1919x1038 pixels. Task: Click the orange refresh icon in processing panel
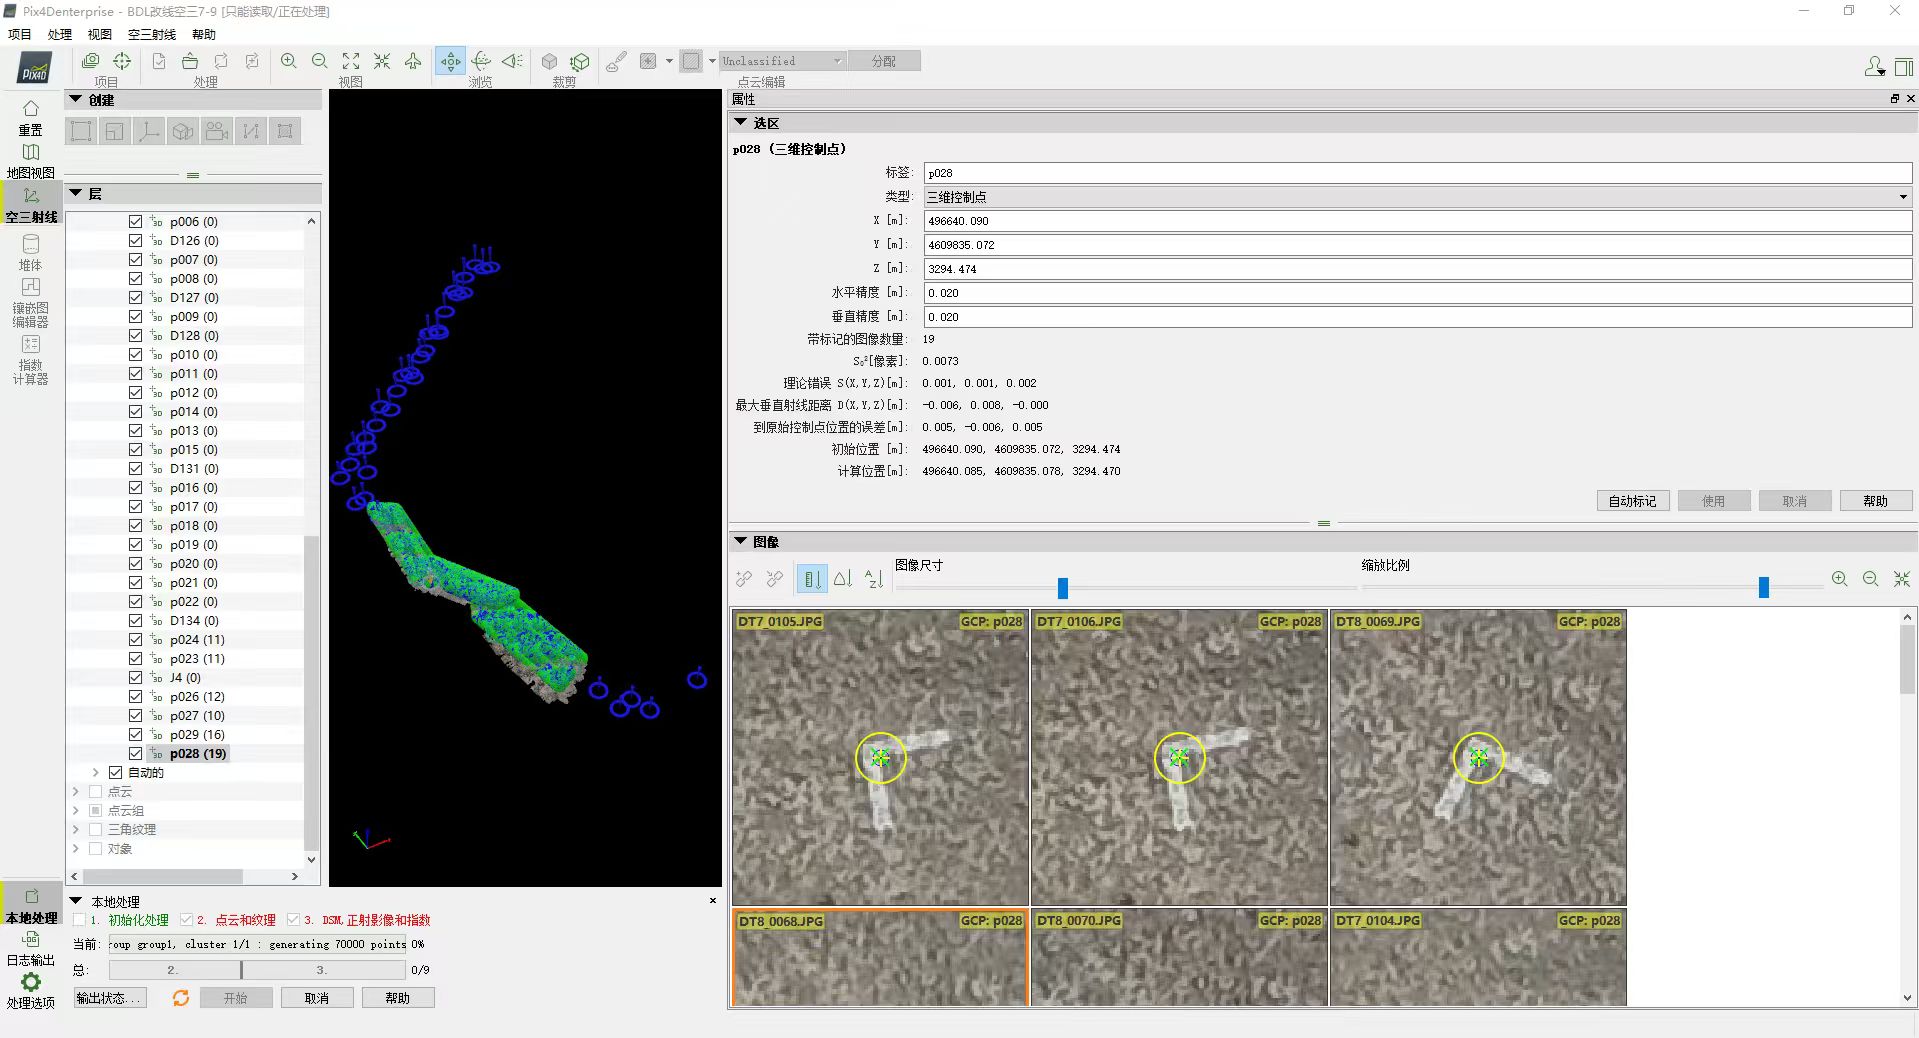pyautogui.click(x=181, y=998)
